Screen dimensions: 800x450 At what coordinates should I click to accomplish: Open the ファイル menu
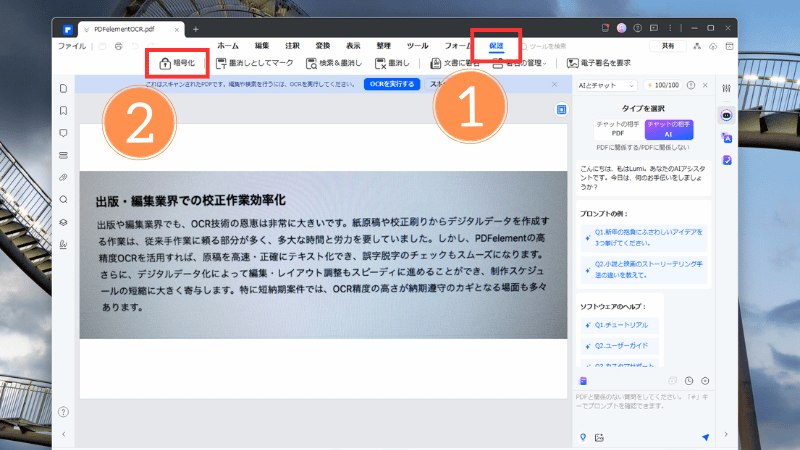point(72,46)
